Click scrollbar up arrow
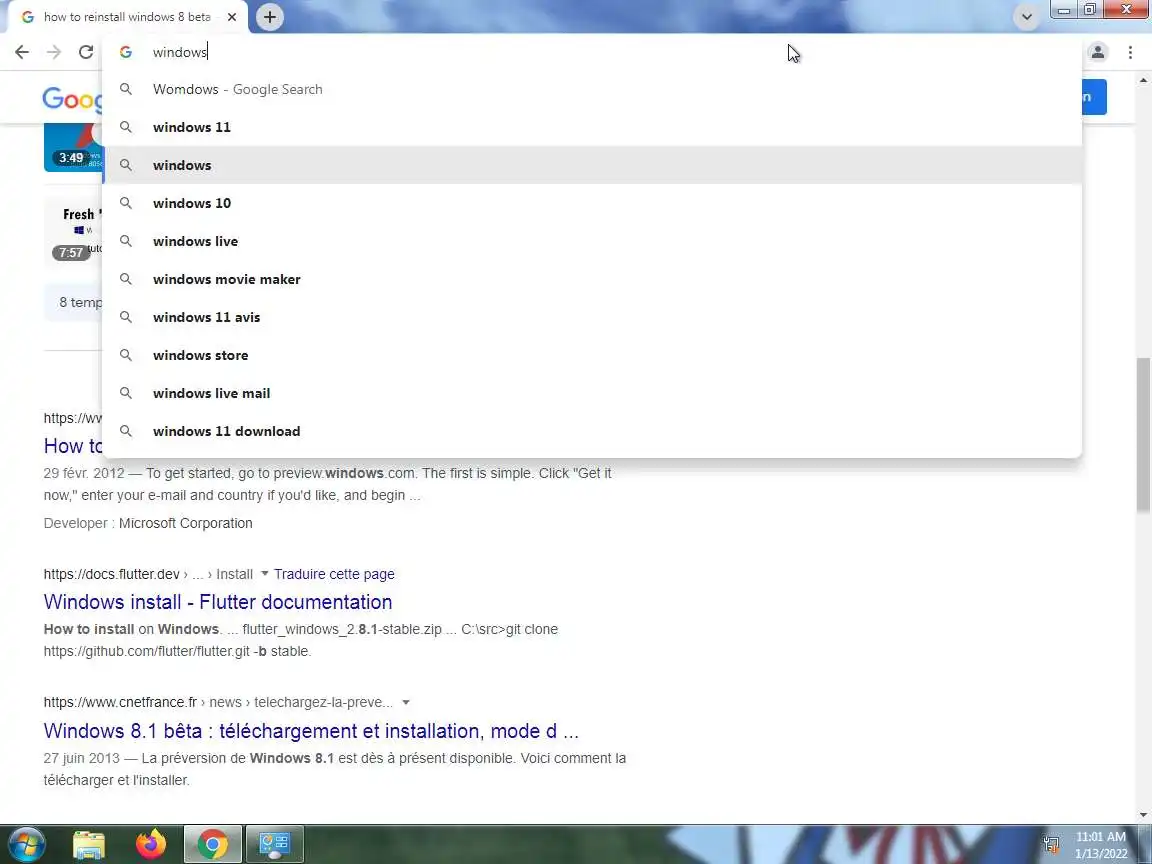The width and height of the screenshot is (1152, 864). click(1143, 79)
